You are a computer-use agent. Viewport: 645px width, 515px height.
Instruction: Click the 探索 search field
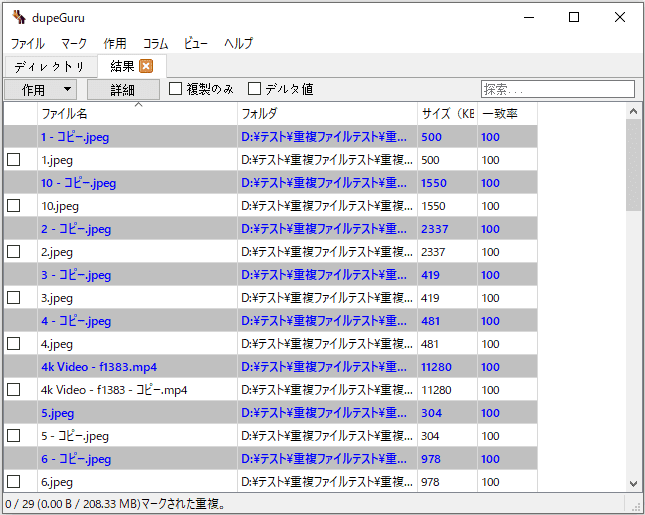[x=558, y=89]
